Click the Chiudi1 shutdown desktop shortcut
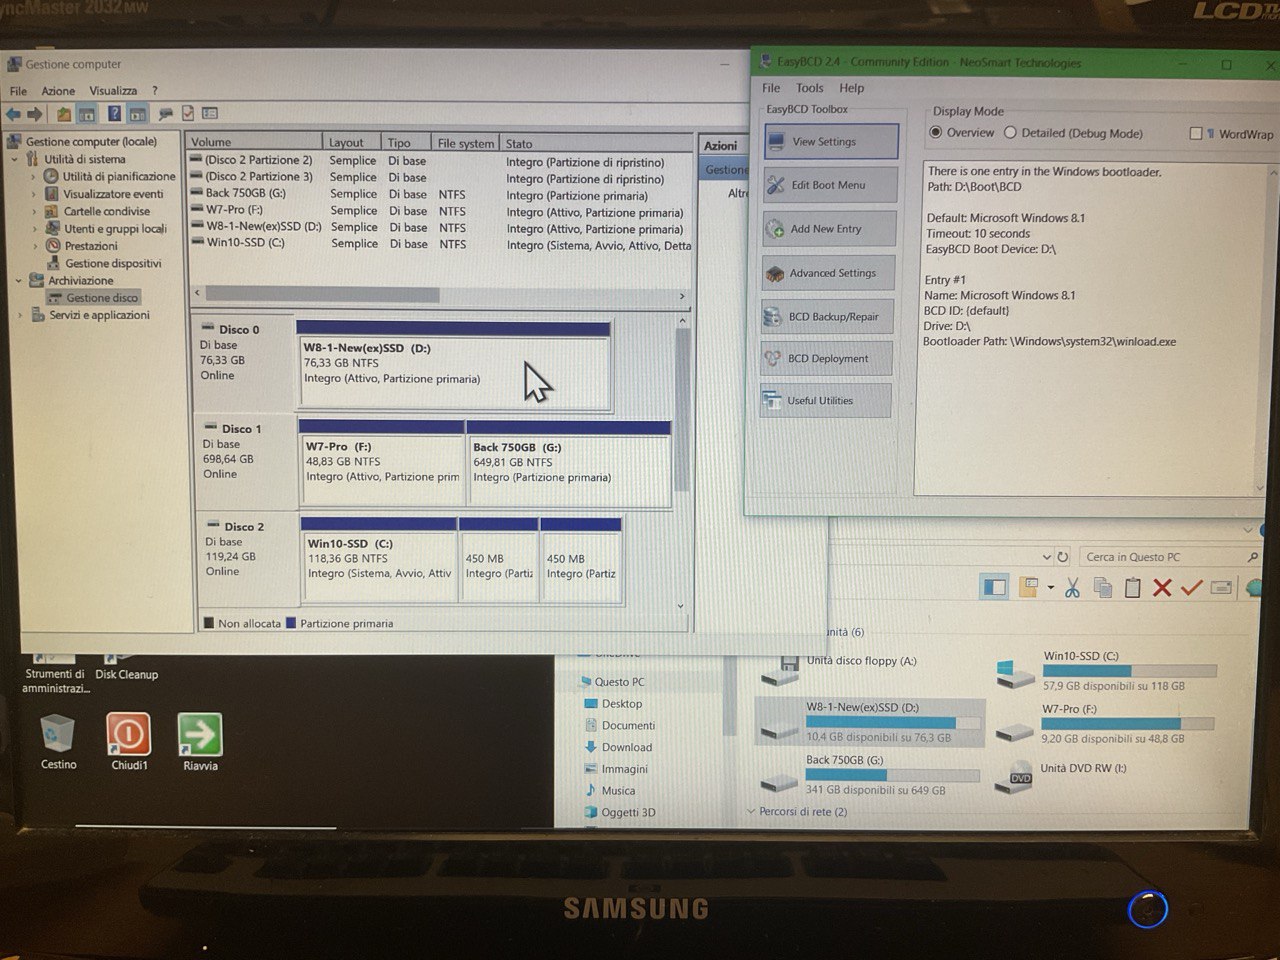The image size is (1280, 960). (129, 742)
